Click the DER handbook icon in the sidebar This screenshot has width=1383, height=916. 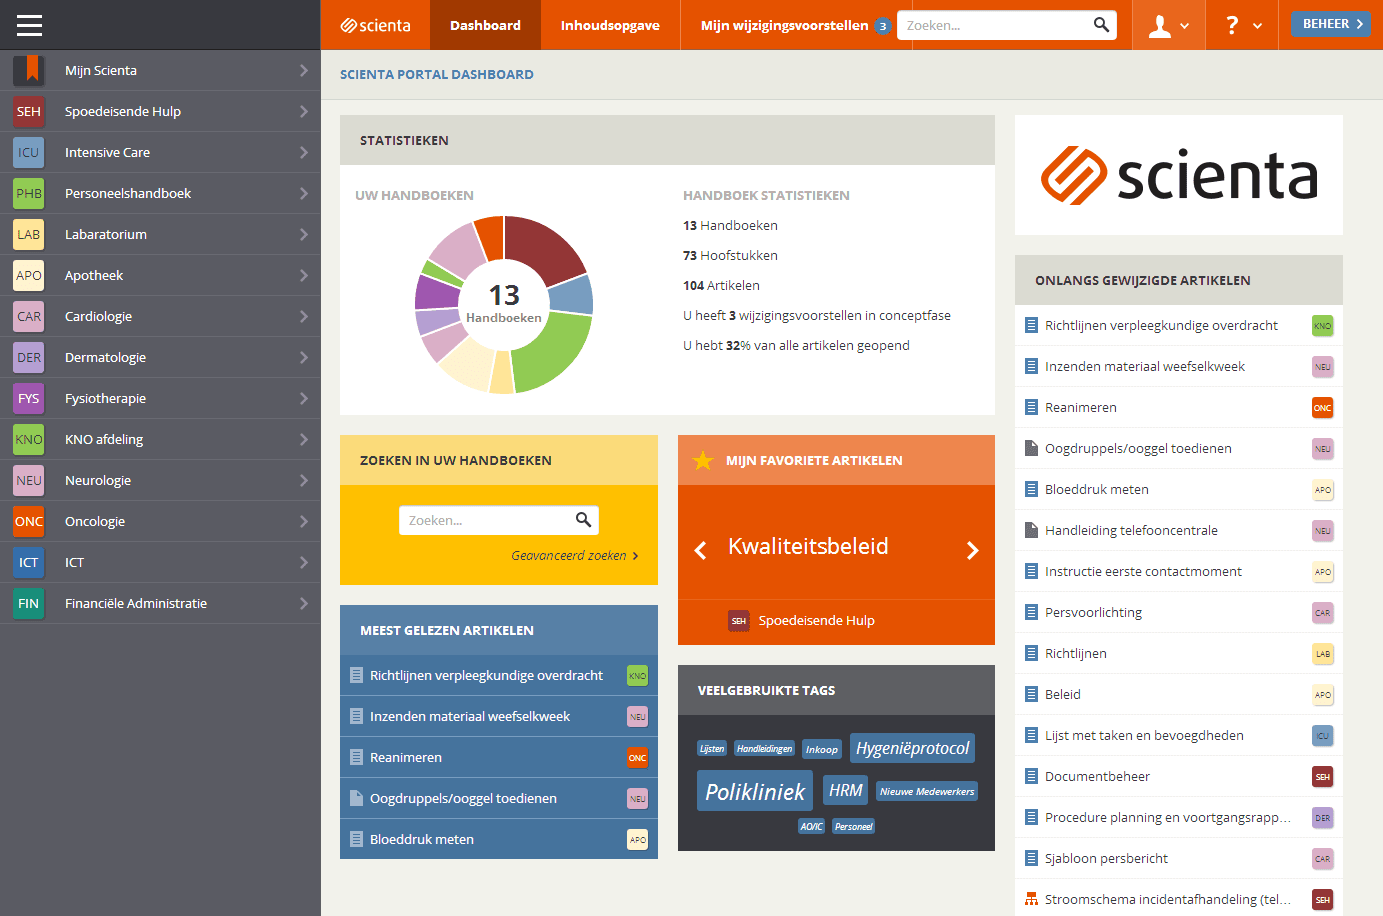(x=29, y=357)
